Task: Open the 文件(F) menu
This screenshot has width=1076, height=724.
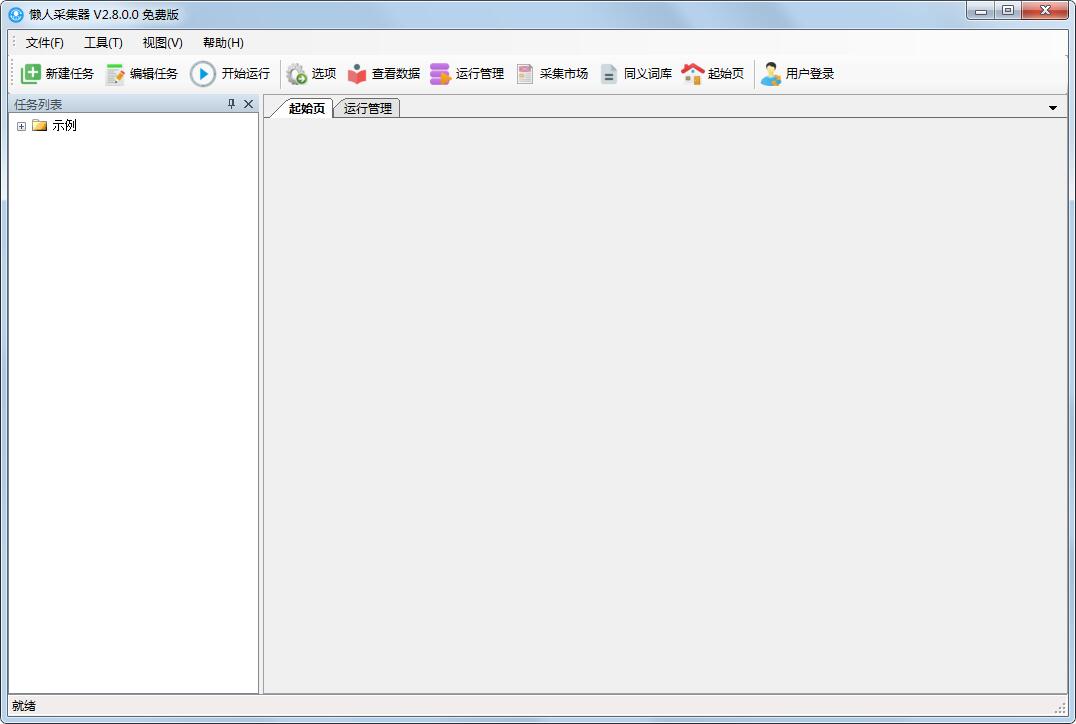Action: 45,43
